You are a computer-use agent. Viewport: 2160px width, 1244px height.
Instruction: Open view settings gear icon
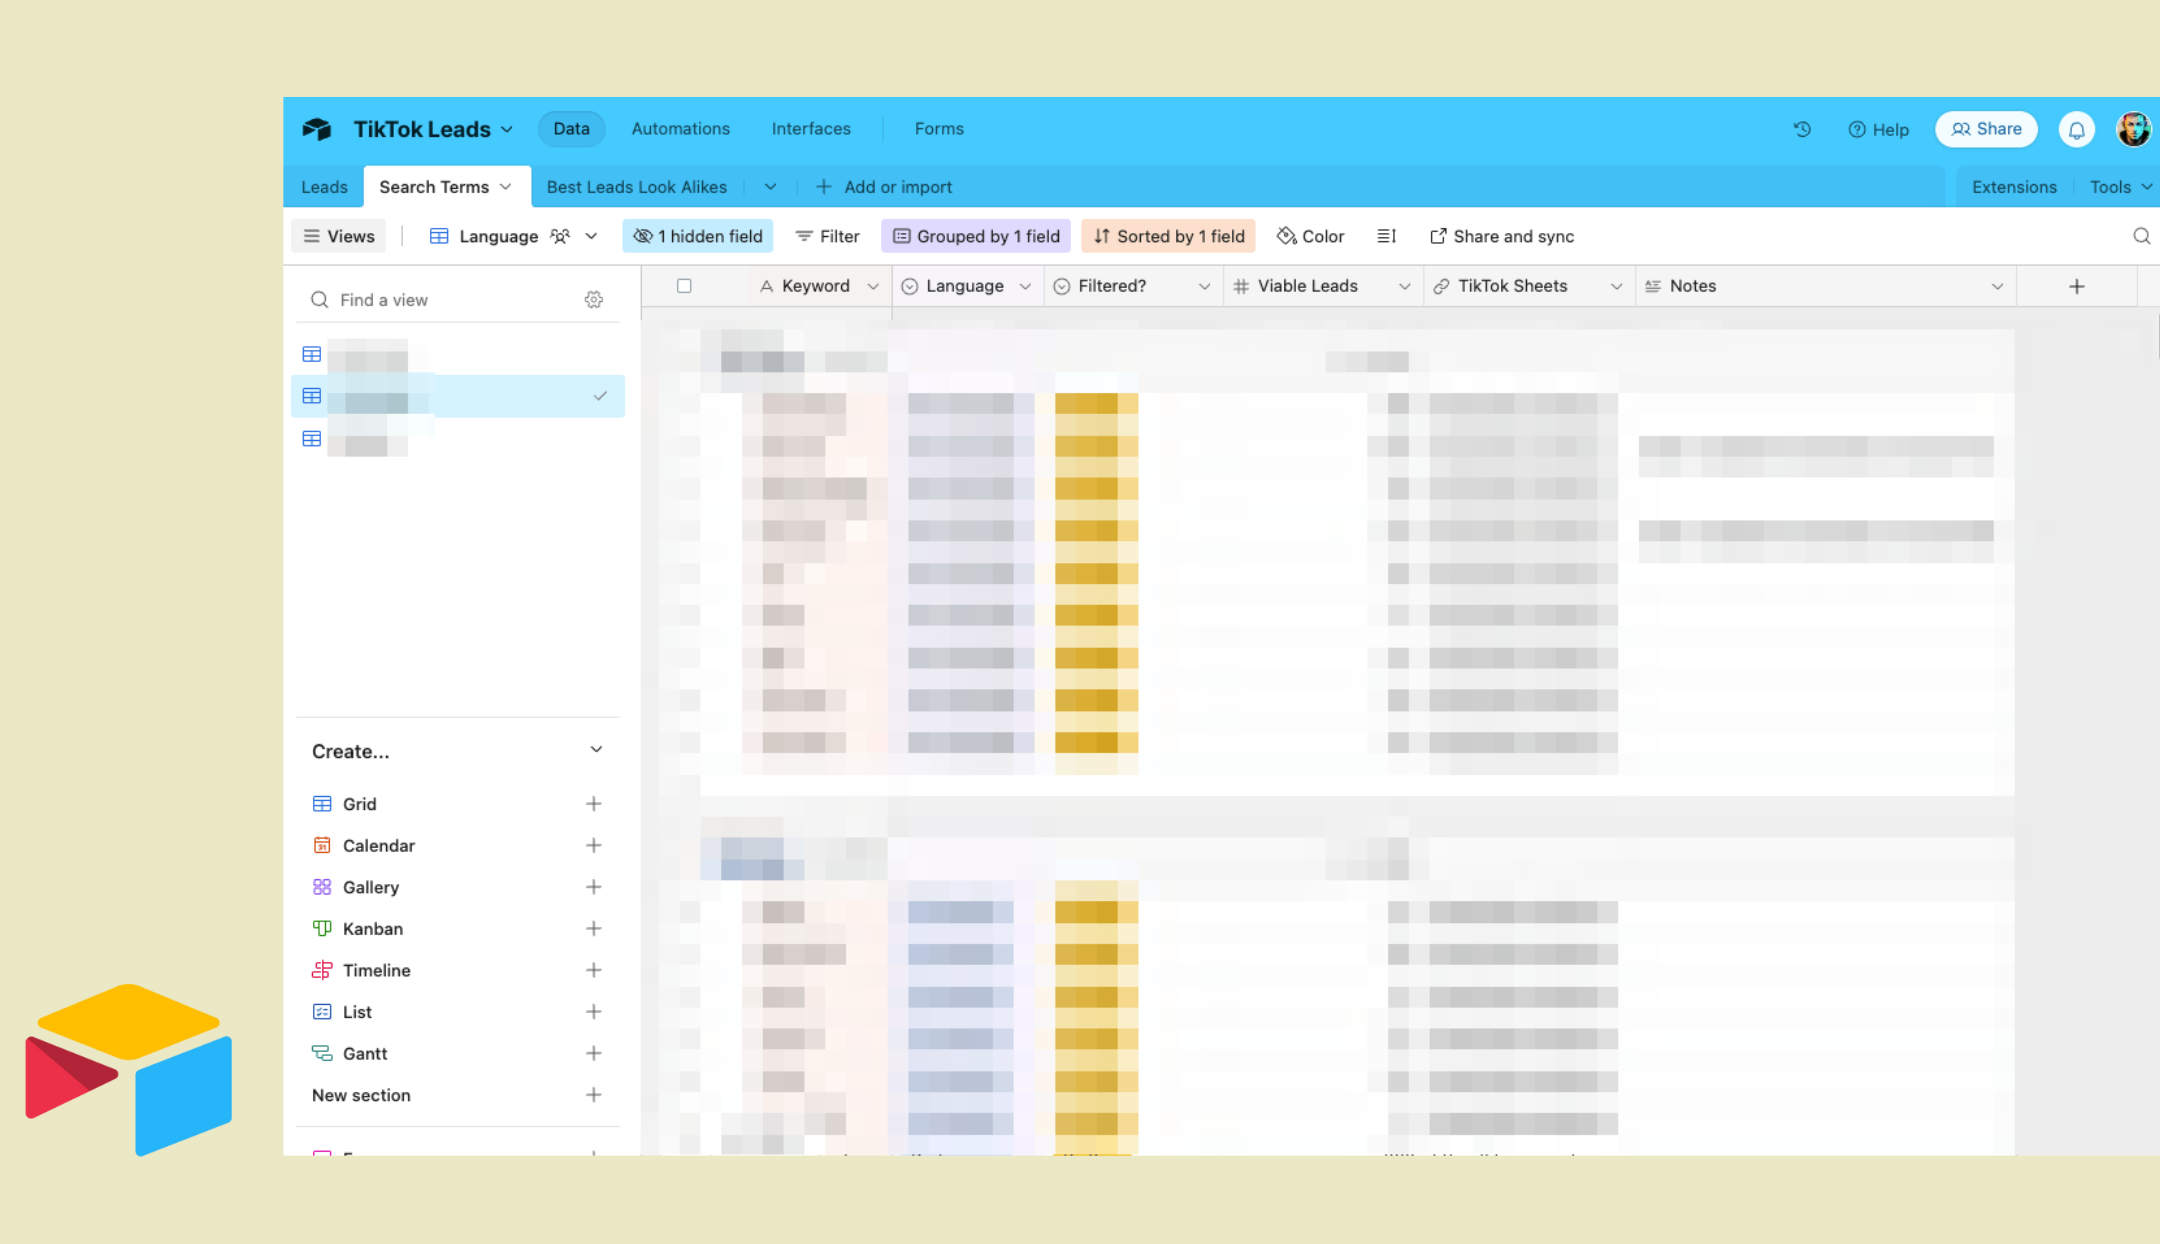pyautogui.click(x=594, y=300)
